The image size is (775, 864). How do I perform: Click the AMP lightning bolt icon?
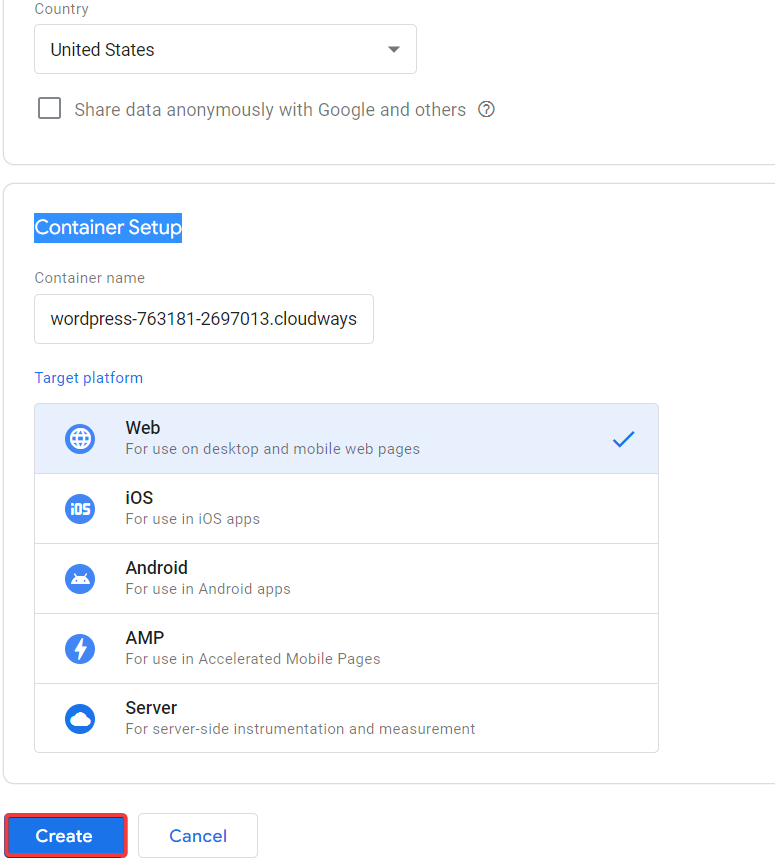click(80, 648)
